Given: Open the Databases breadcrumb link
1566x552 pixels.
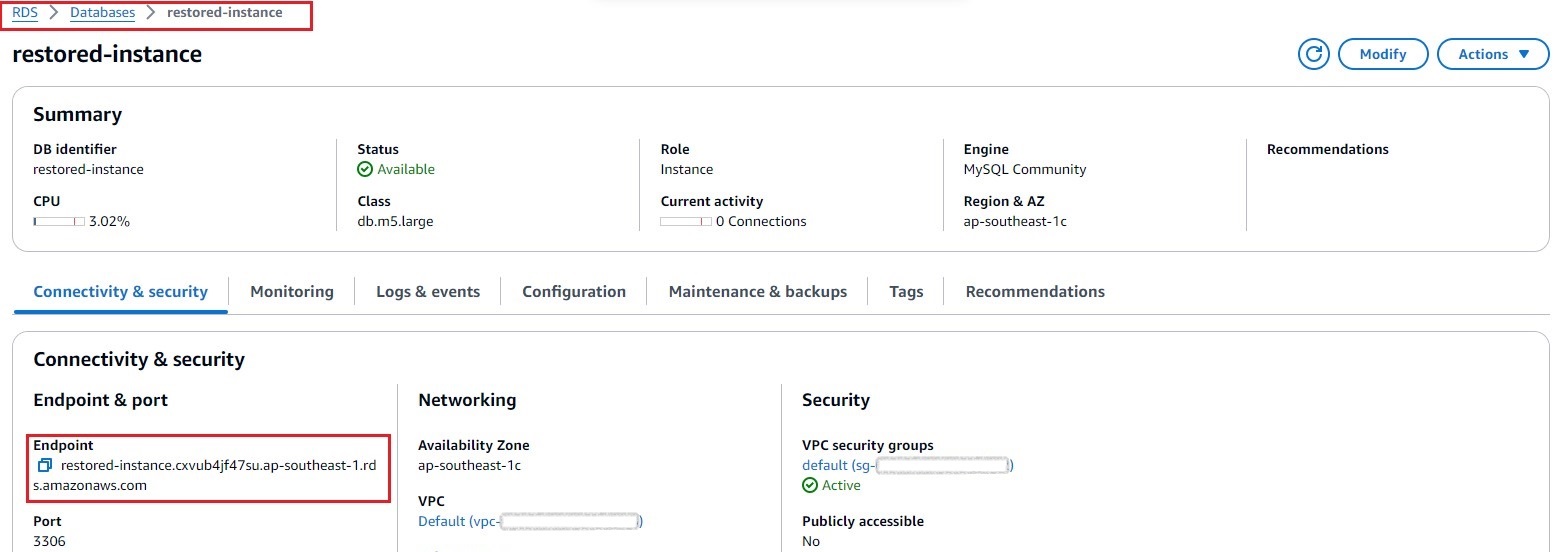Looking at the screenshot, I should pos(103,13).
